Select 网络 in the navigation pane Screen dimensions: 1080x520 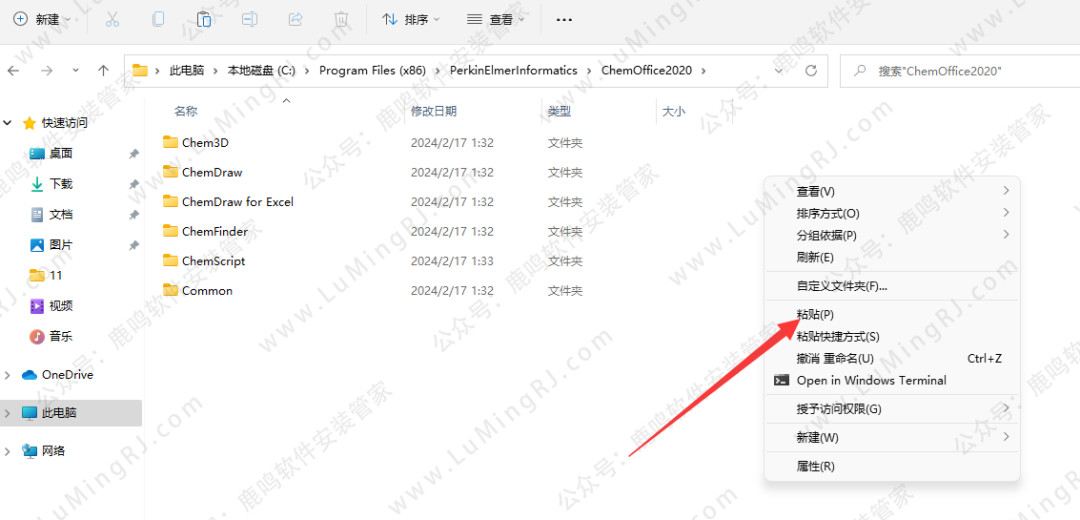tap(54, 451)
